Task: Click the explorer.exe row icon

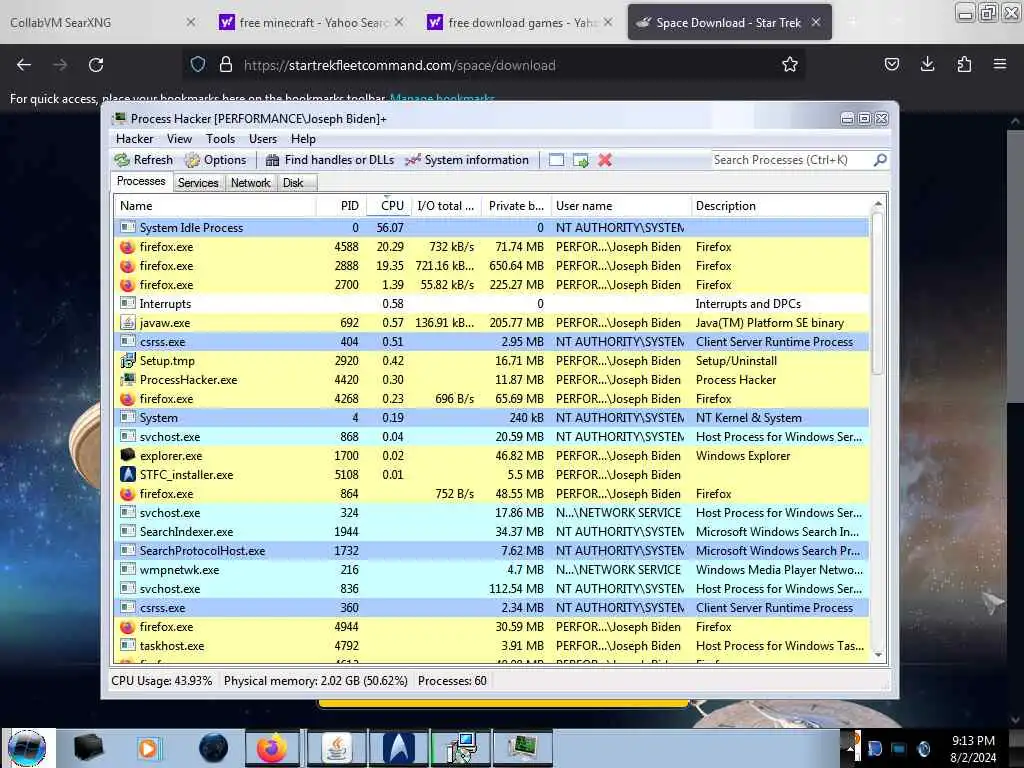Action: (127, 456)
